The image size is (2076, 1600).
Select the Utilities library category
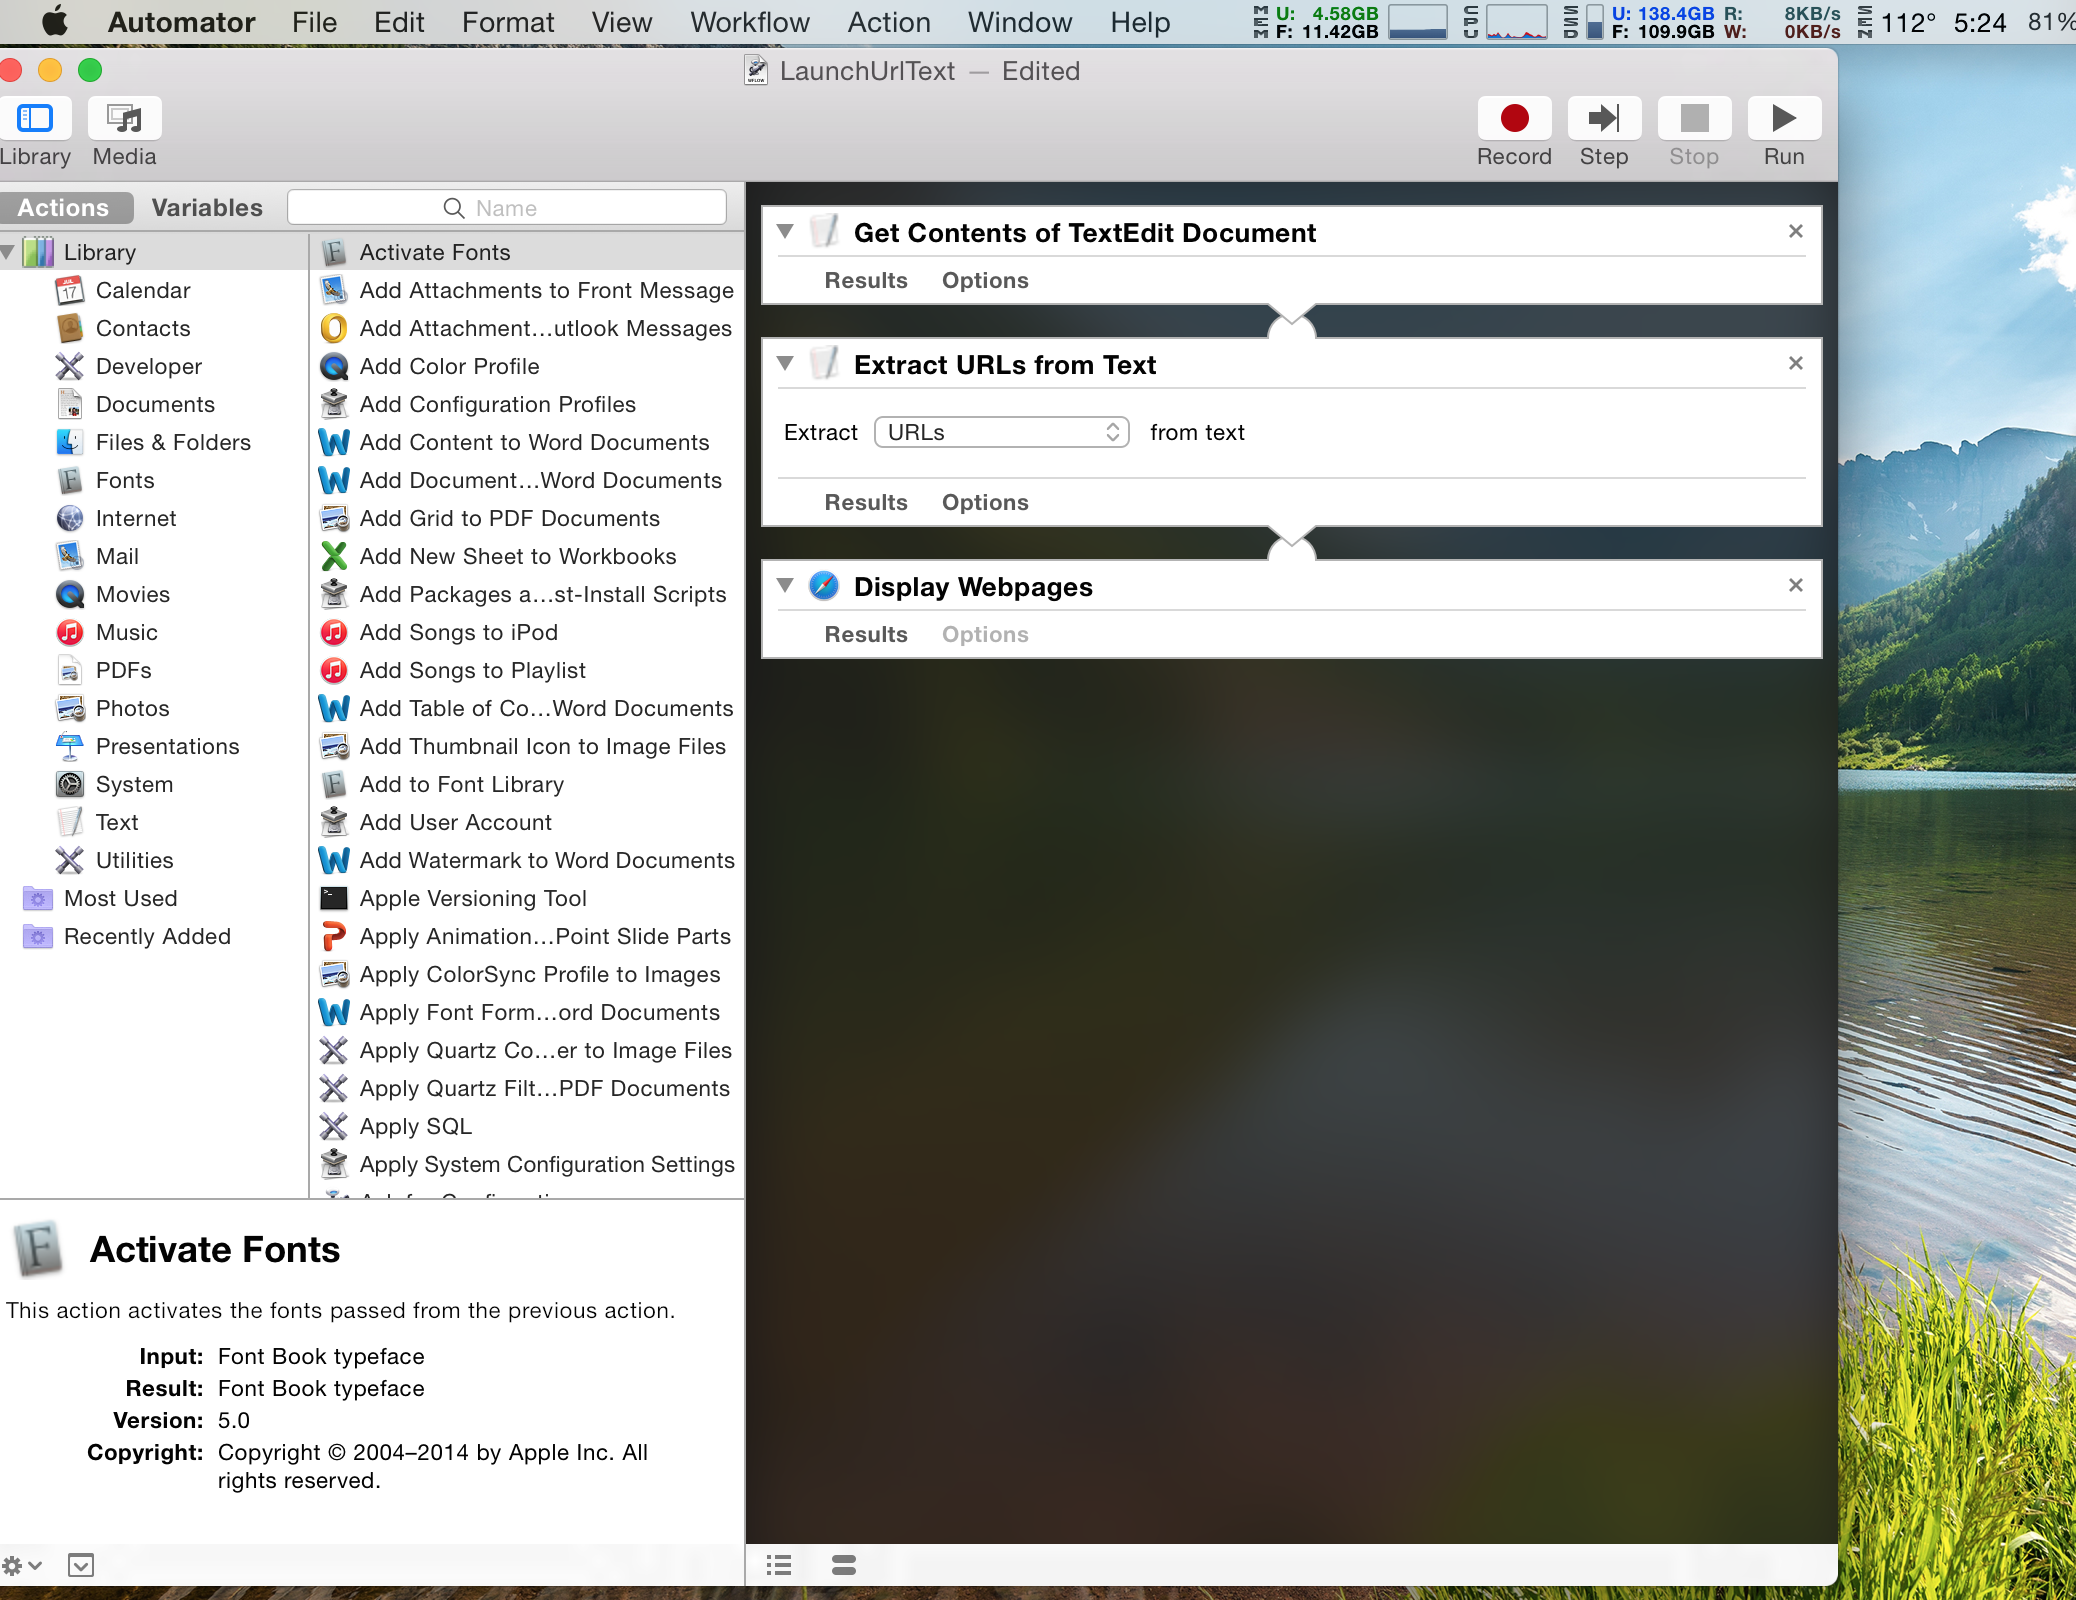(x=134, y=860)
